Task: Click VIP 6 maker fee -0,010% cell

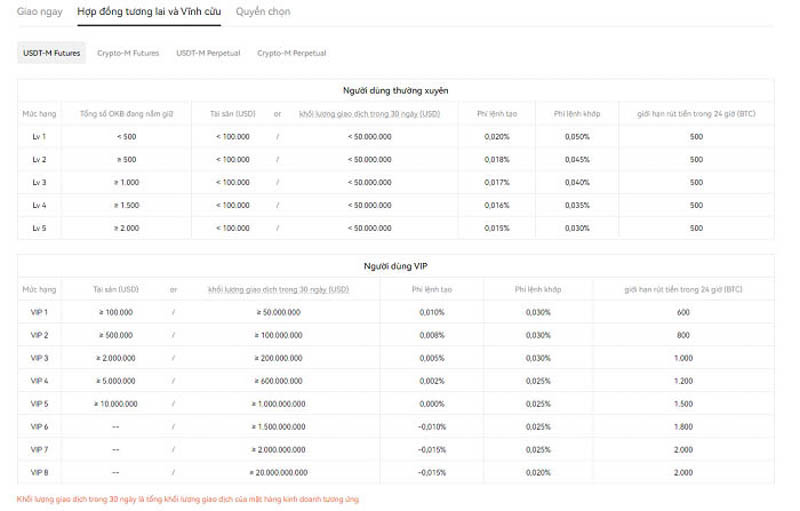Action: pos(432,427)
